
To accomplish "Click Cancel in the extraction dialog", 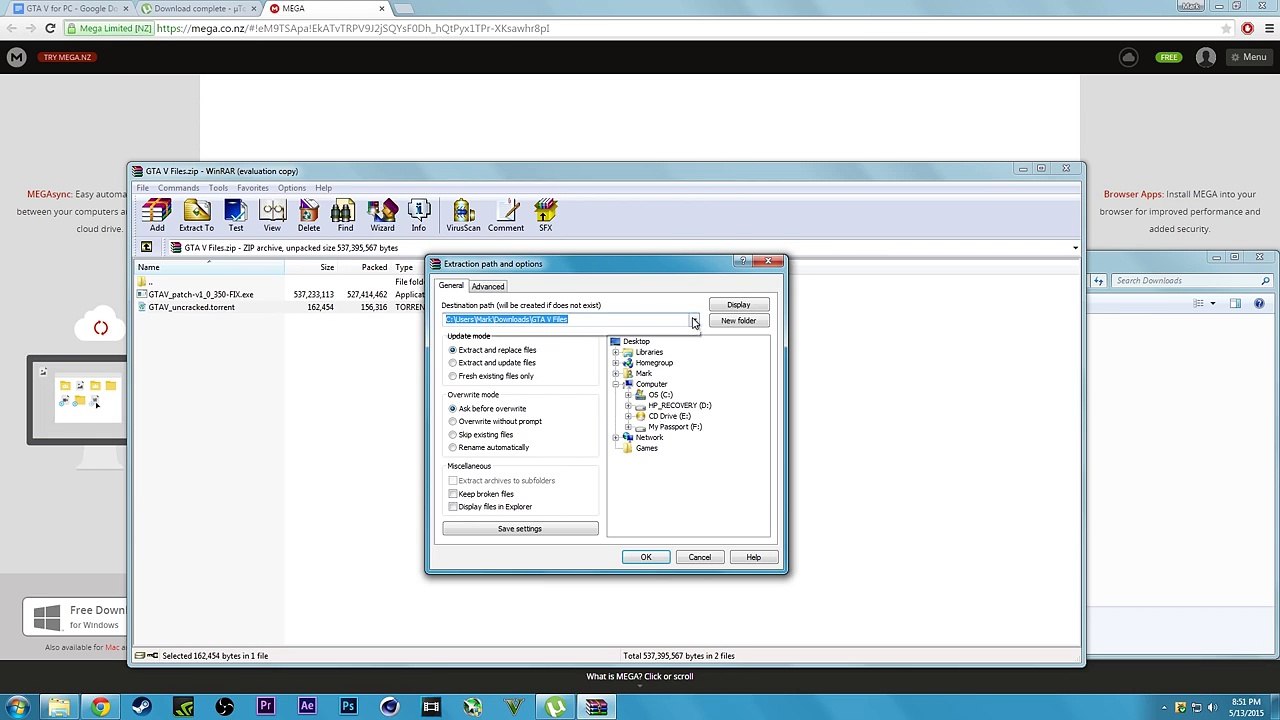I will 700,557.
